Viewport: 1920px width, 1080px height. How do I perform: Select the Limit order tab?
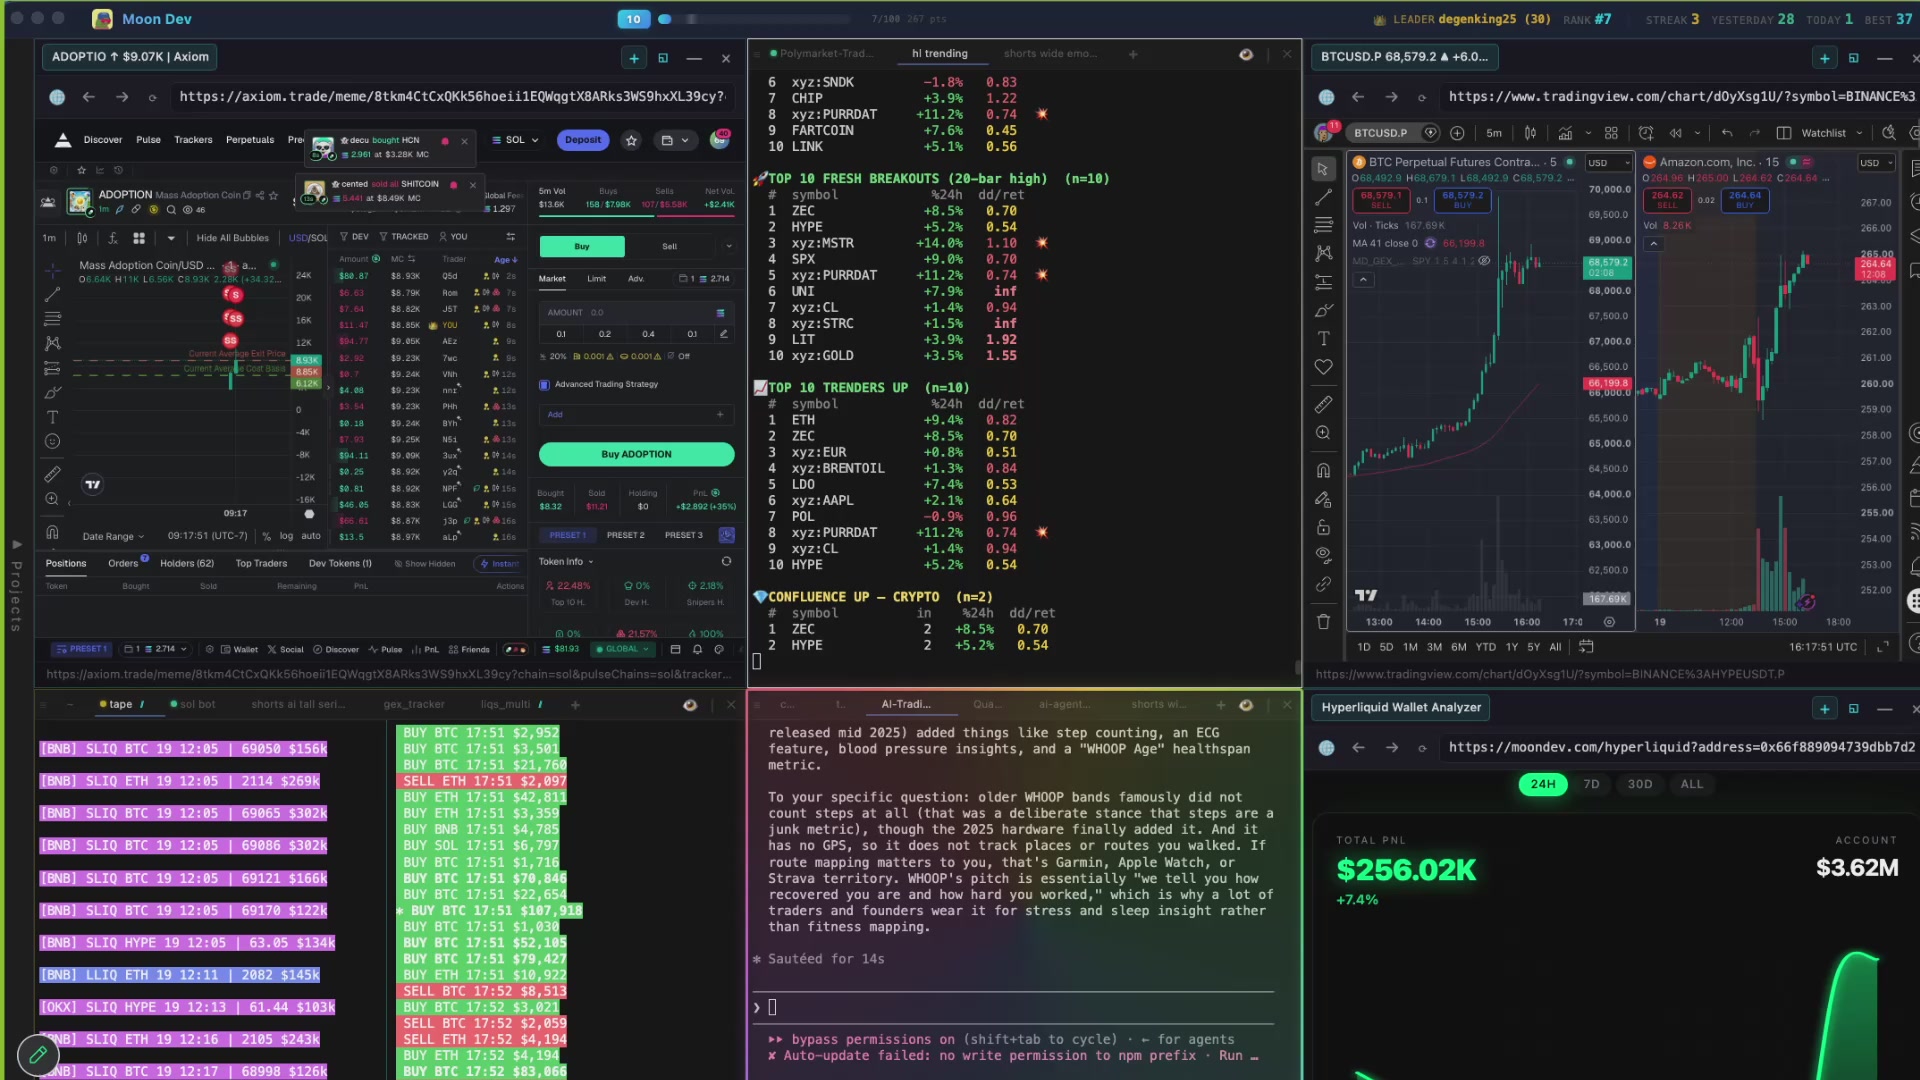597,279
